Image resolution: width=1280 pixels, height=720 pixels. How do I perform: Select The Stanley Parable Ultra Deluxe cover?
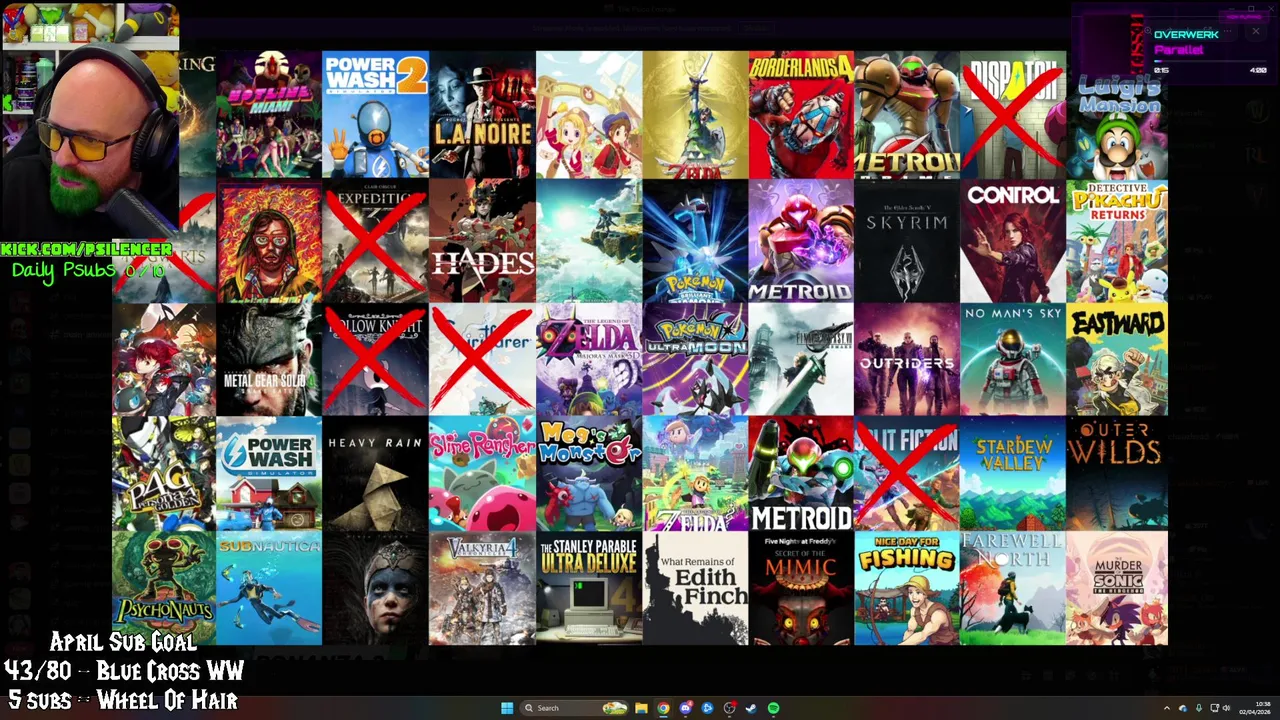[x=589, y=588]
